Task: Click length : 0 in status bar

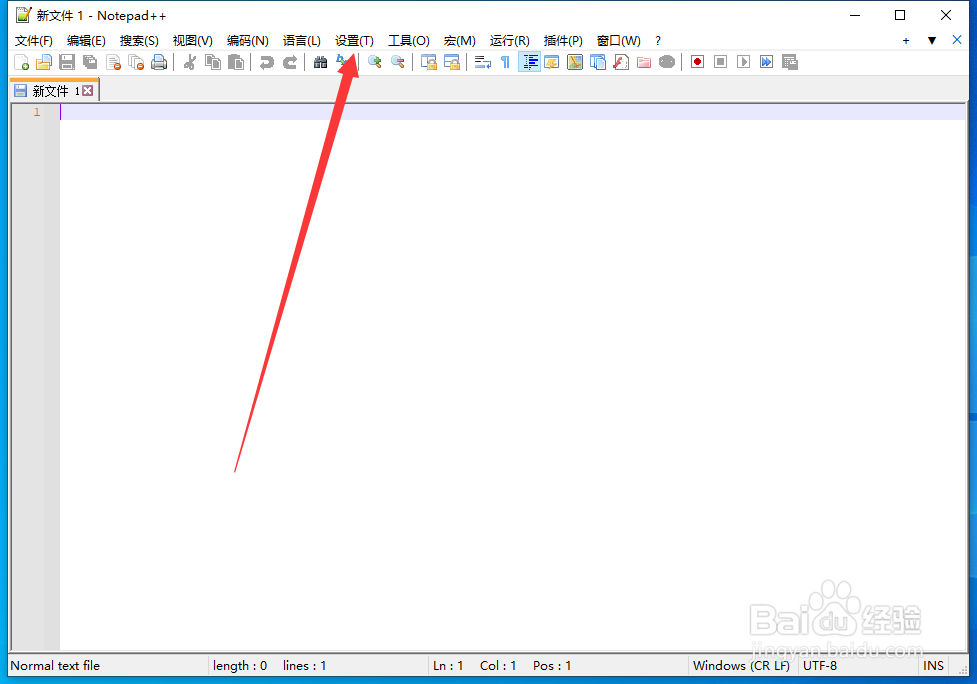Action: [x=240, y=665]
